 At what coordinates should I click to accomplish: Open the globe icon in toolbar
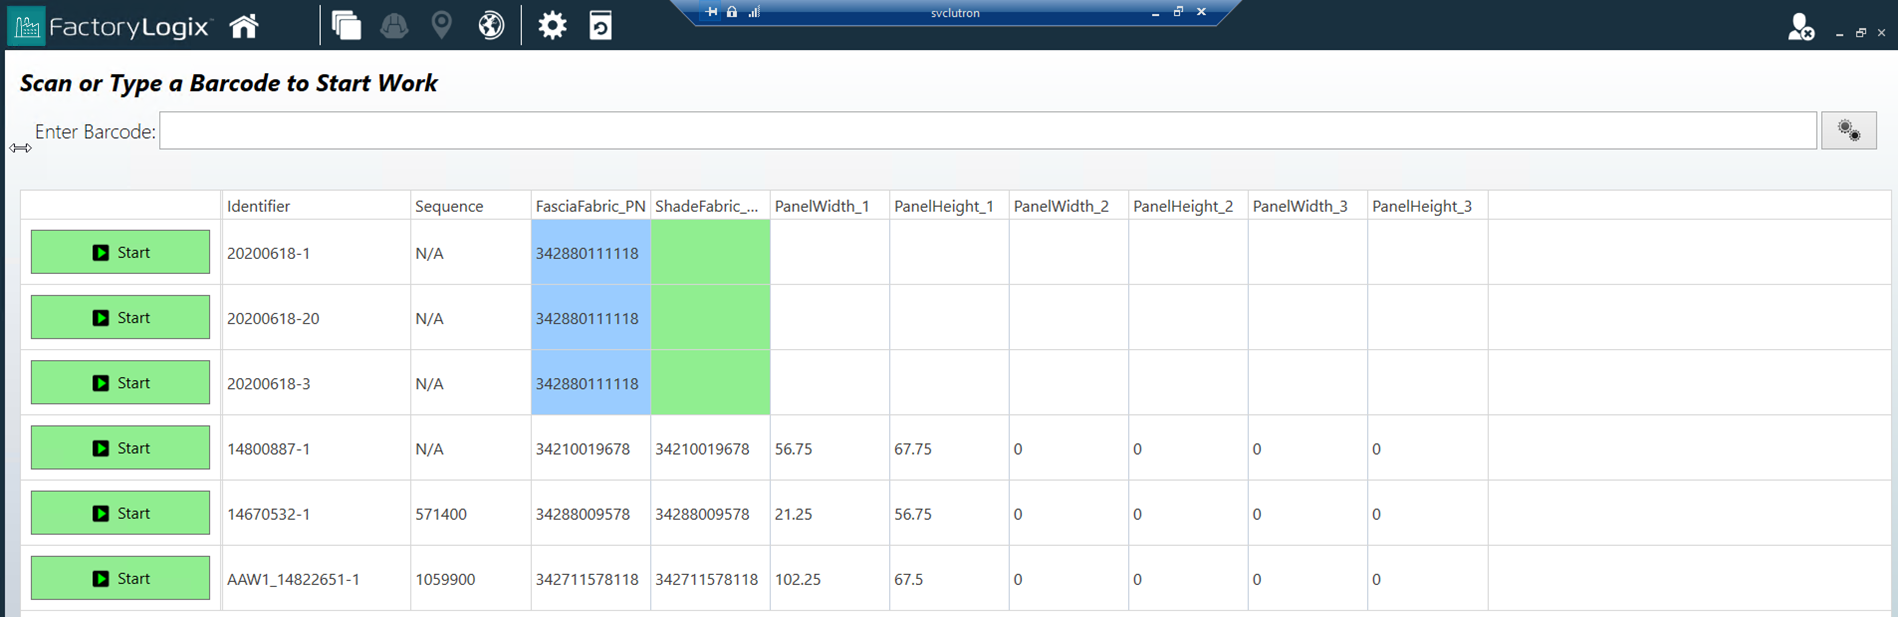tap(490, 26)
